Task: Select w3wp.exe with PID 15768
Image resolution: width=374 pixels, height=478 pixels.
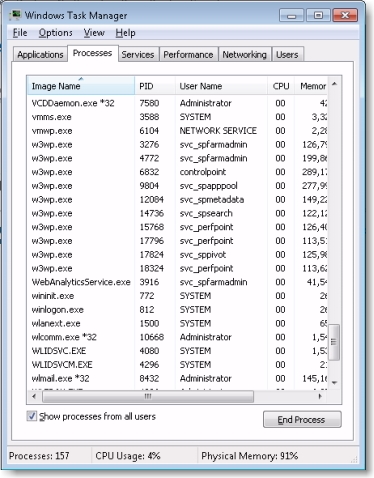Action: 177,227
